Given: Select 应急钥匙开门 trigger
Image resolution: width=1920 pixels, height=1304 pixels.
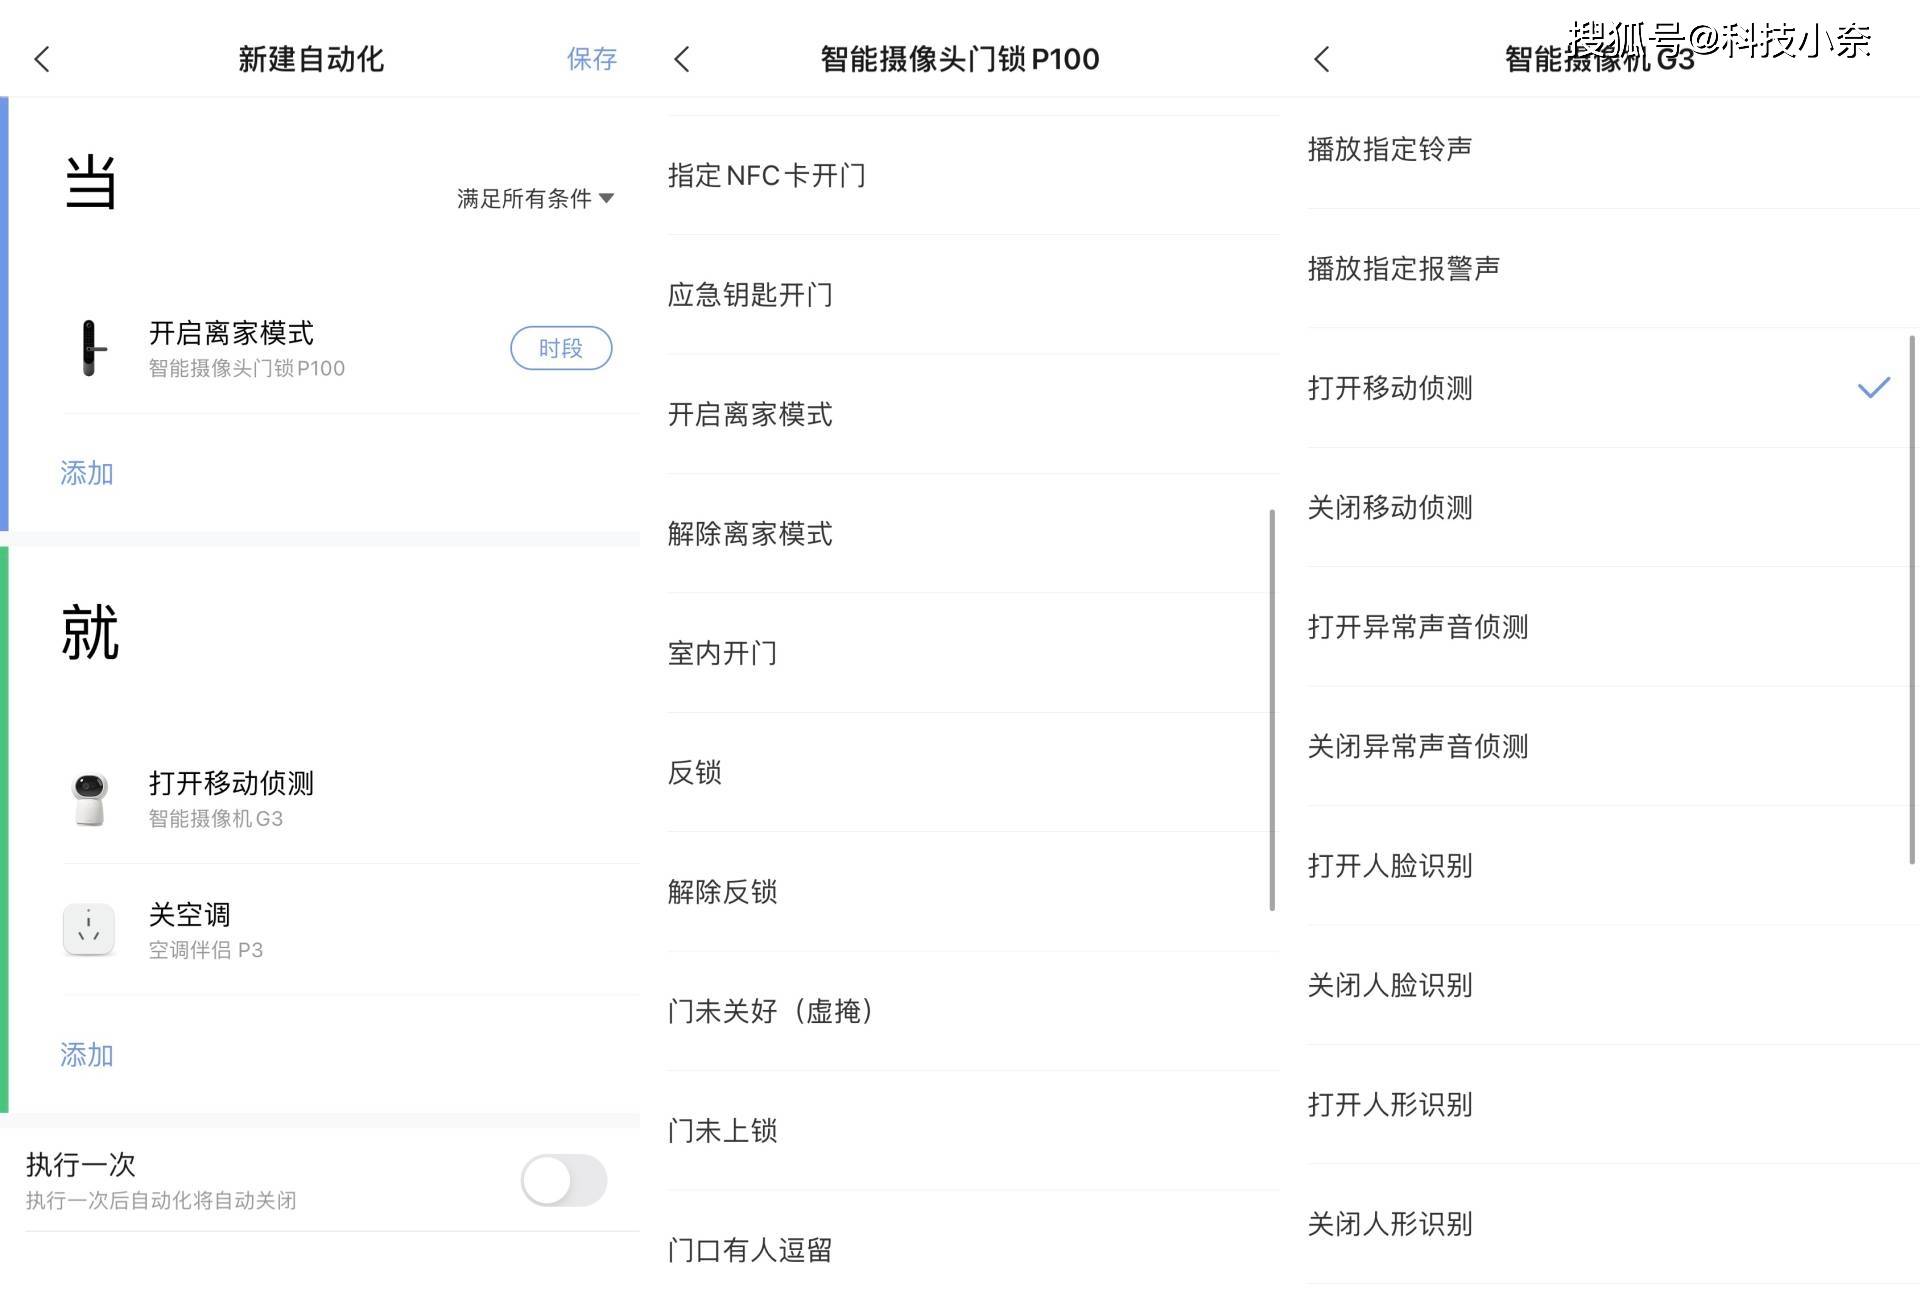Looking at the screenshot, I should (973, 295).
